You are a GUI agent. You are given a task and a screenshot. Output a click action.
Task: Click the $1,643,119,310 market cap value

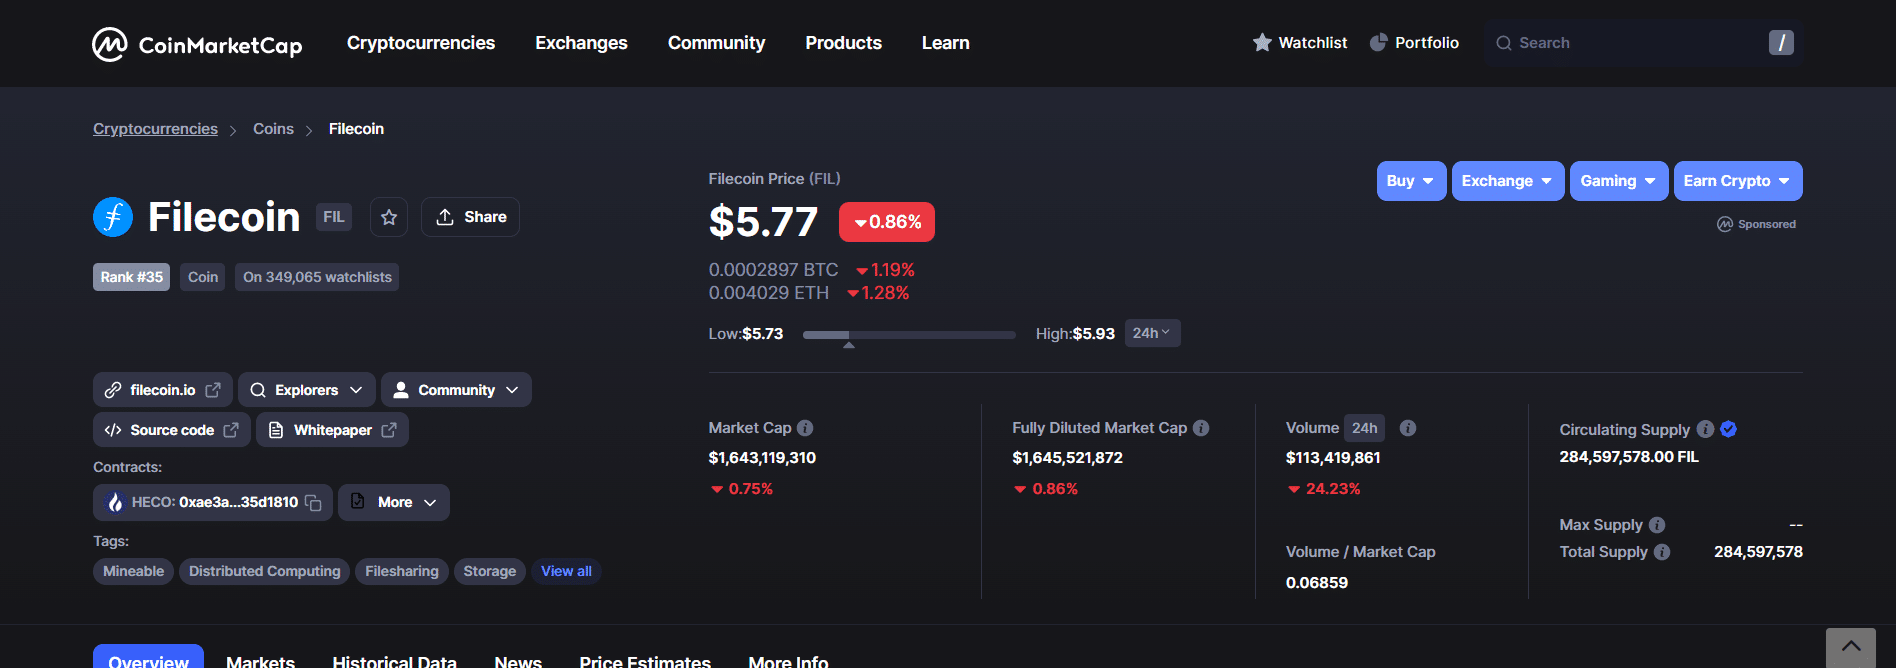point(762,458)
